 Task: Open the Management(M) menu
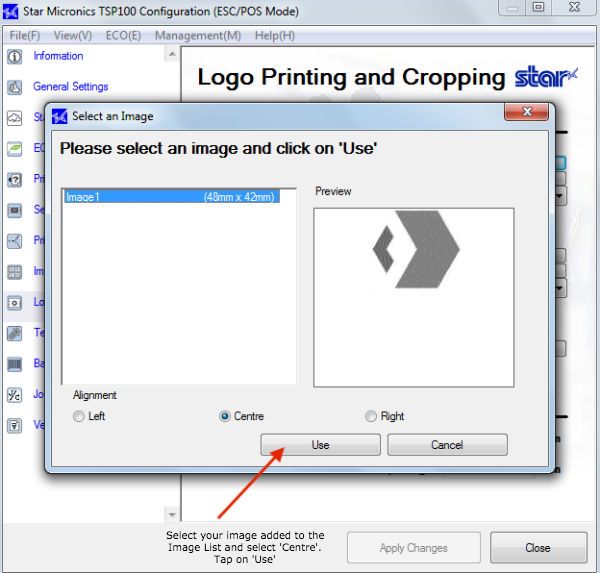click(x=198, y=36)
